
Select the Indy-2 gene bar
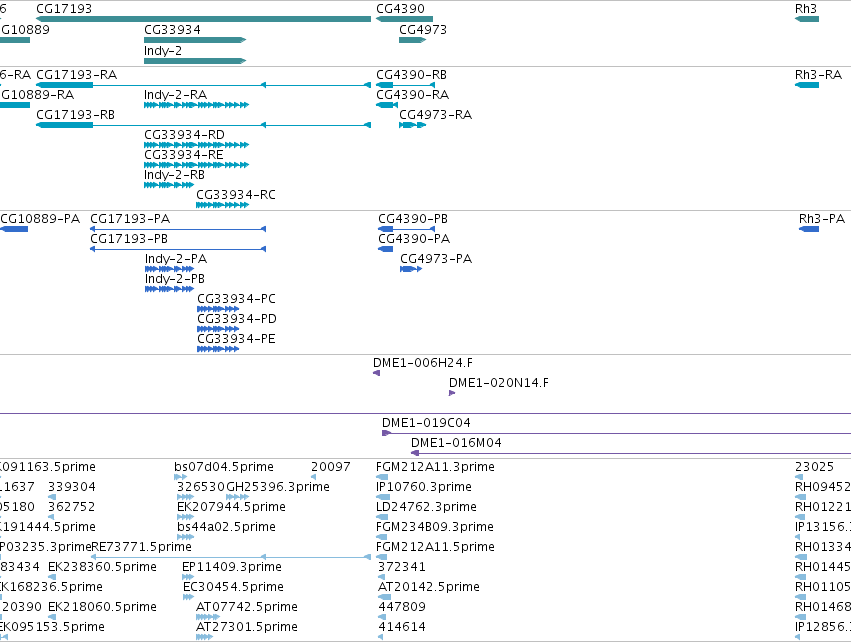click(x=195, y=61)
